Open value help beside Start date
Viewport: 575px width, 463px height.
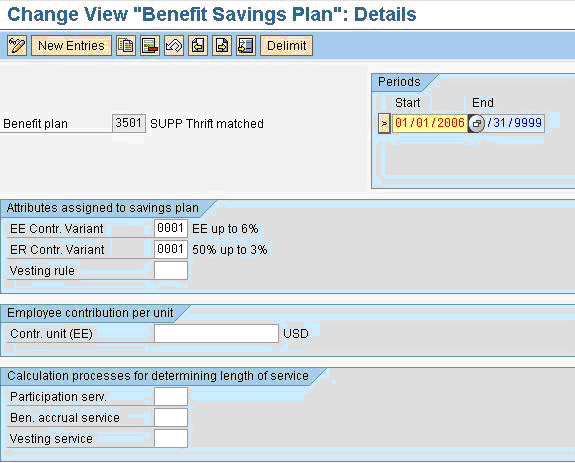pyautogui.click(x=476, y=123)
